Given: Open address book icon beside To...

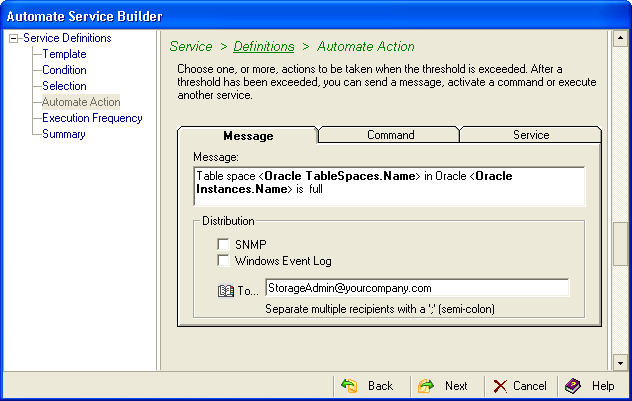Looking at the screenshot, I should (226, 291).
